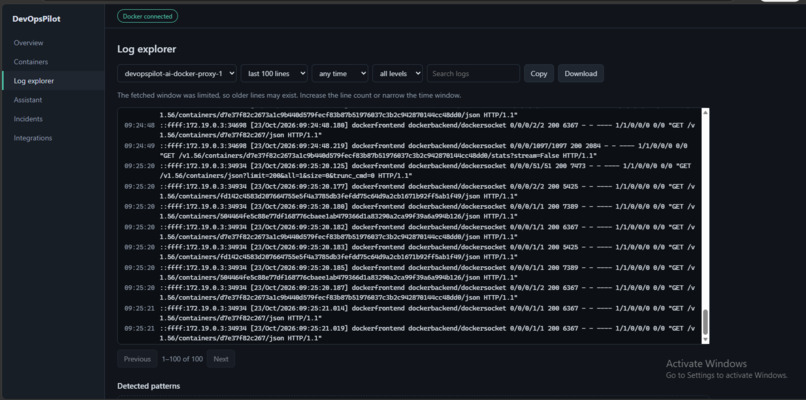Click the Download button

point(581,74)
